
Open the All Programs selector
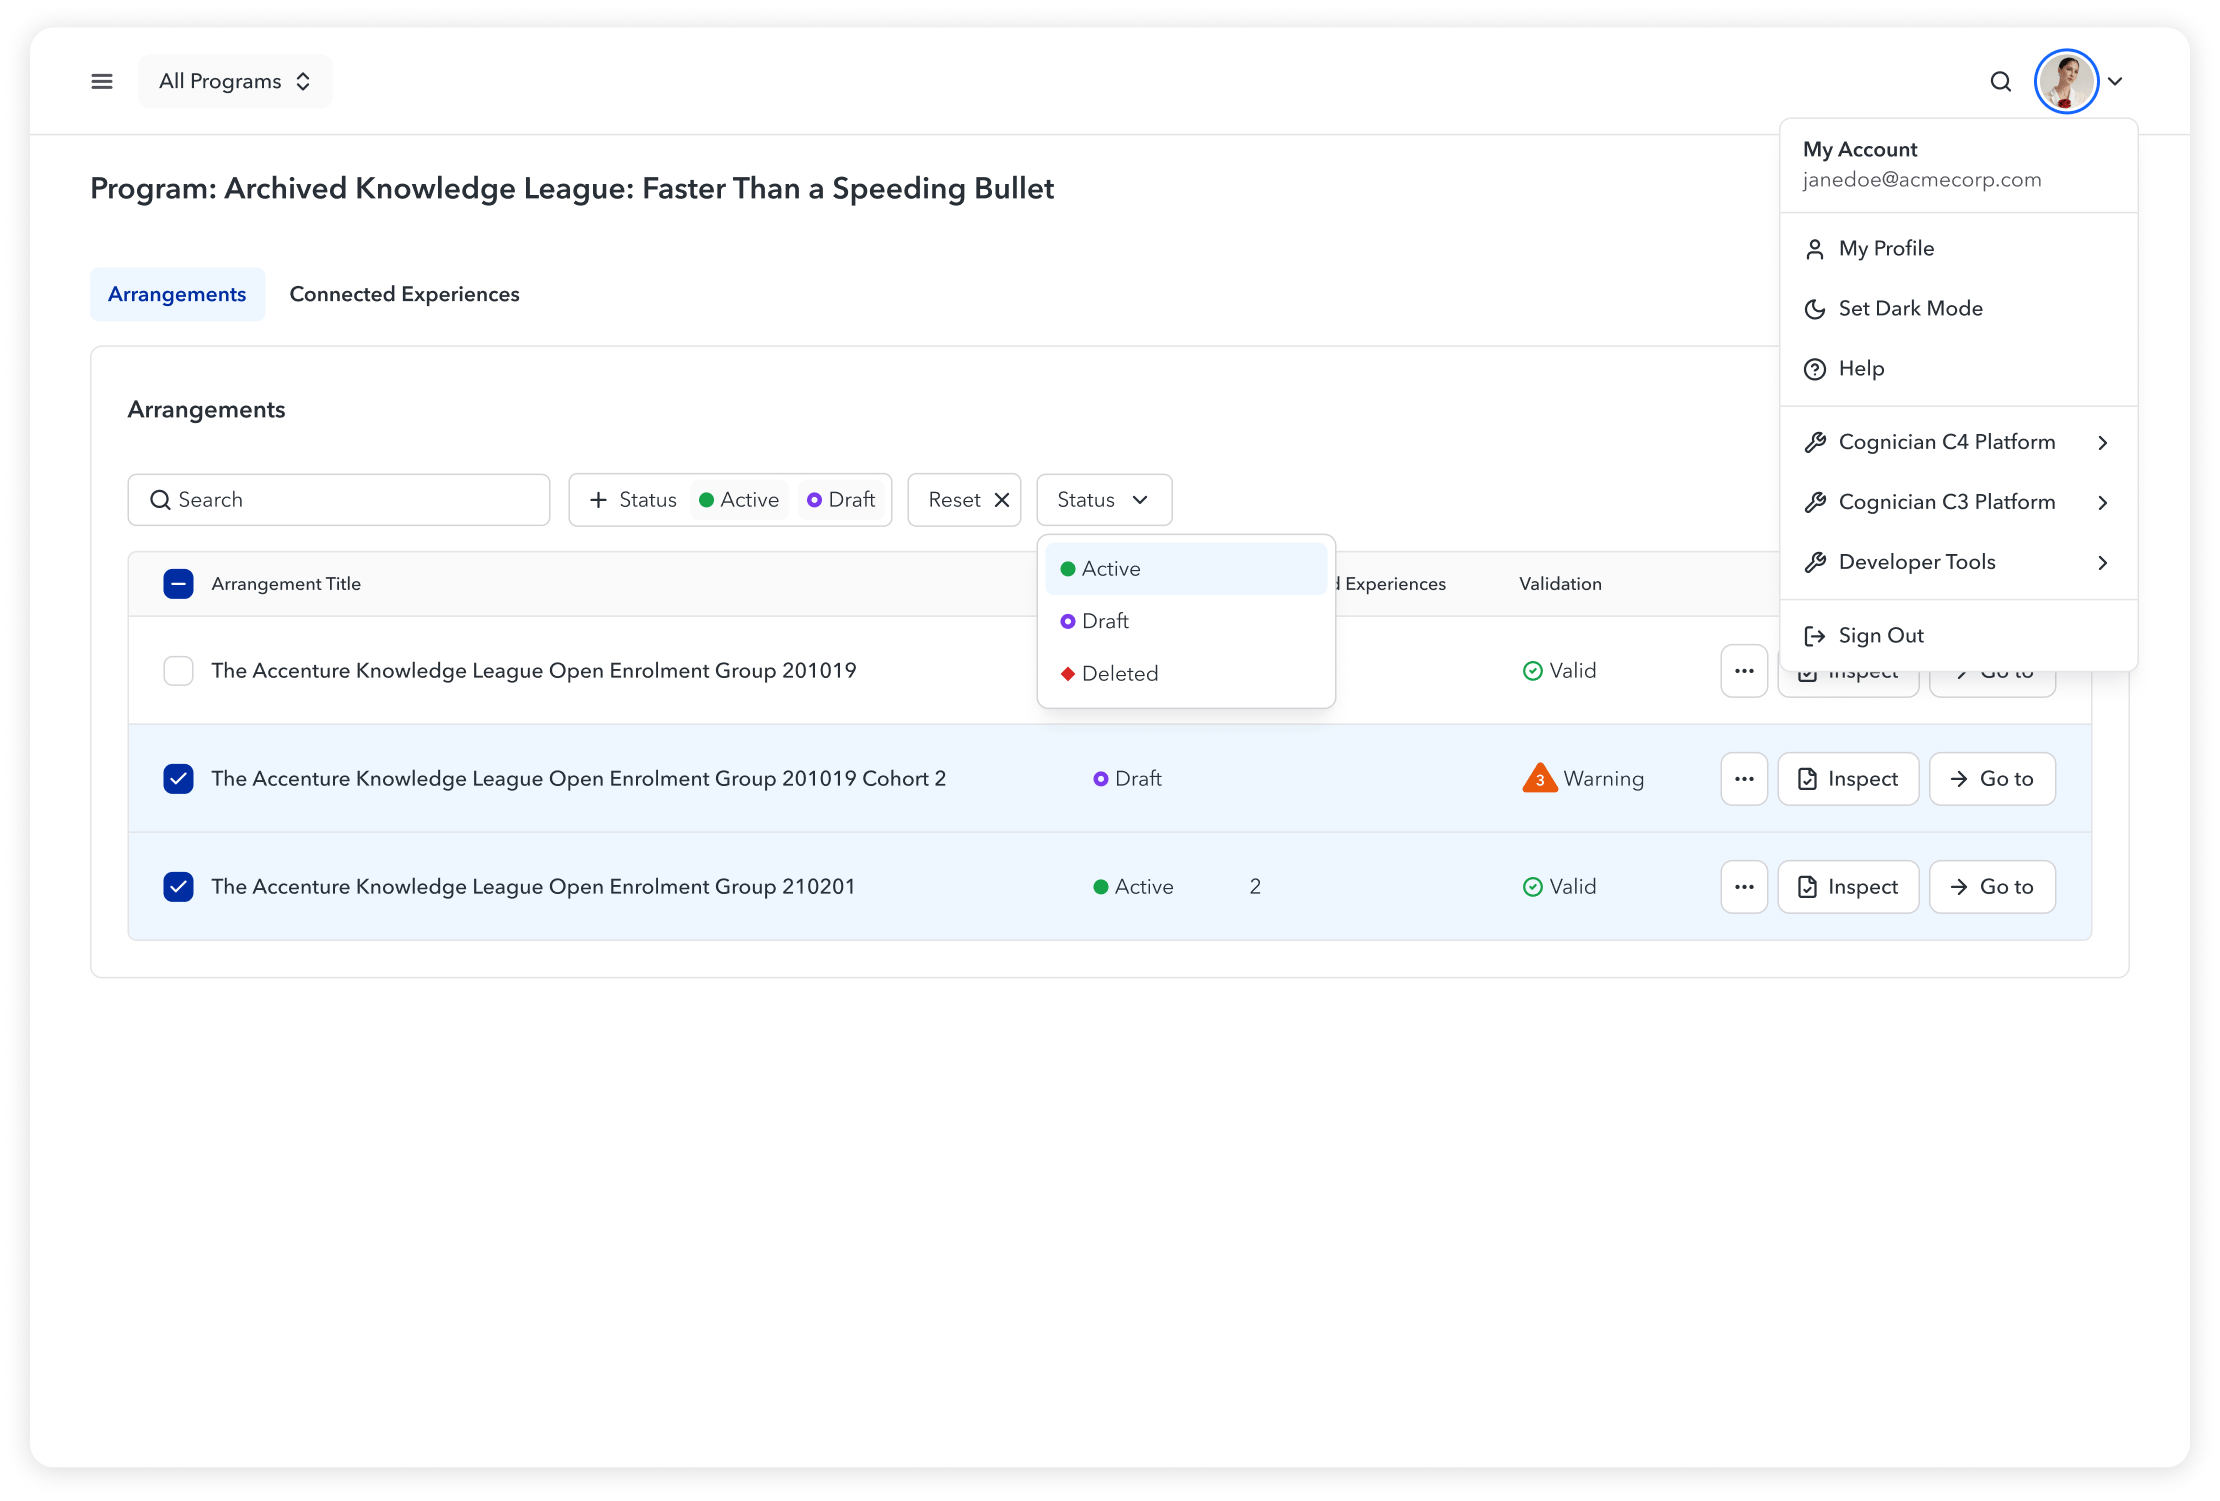pyautogui.click(x=235, y=81)
